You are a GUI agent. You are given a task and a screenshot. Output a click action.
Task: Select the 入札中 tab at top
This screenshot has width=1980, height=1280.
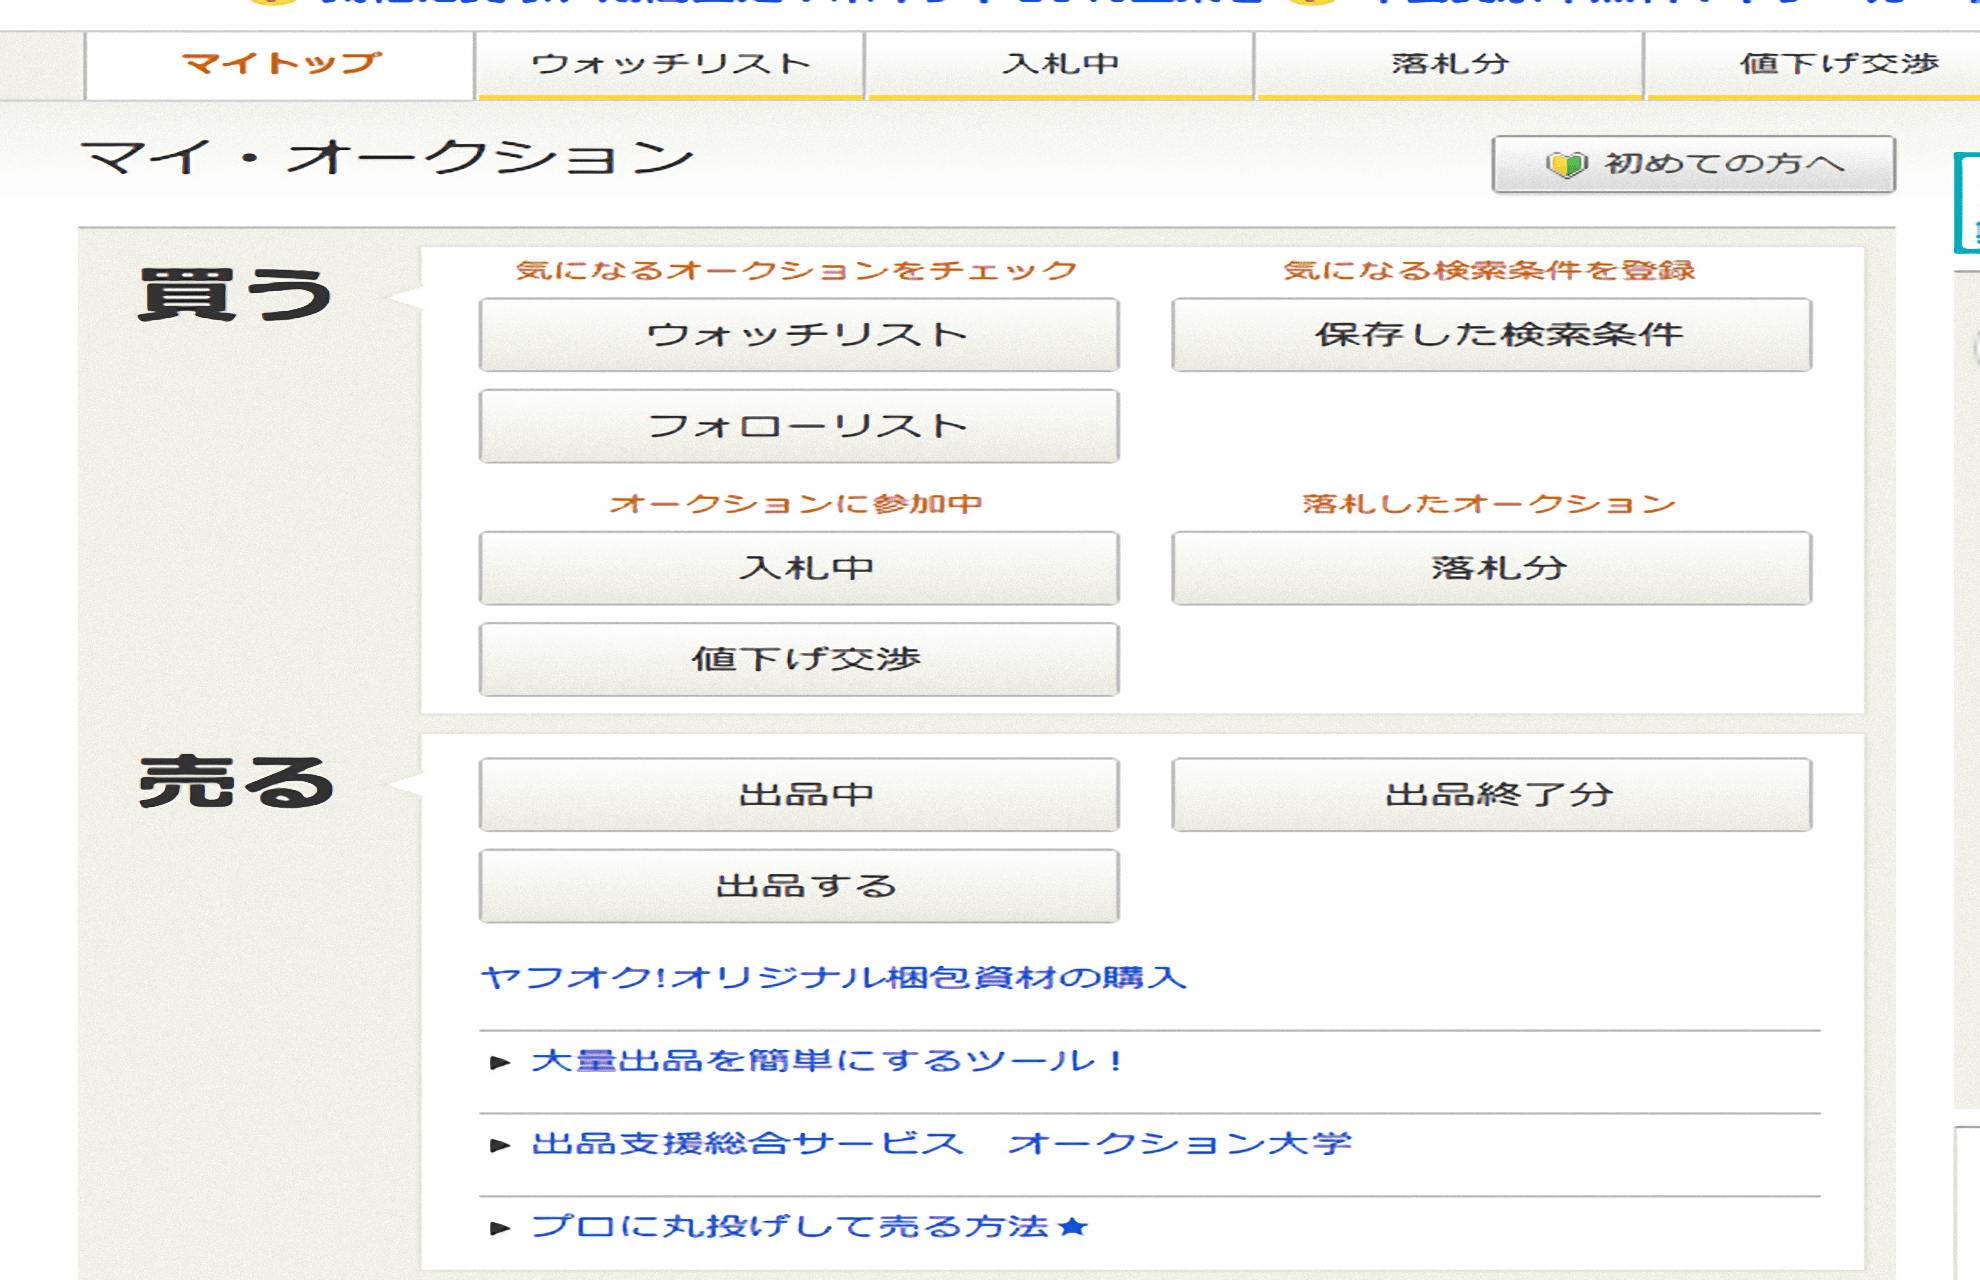[1060, 64]
